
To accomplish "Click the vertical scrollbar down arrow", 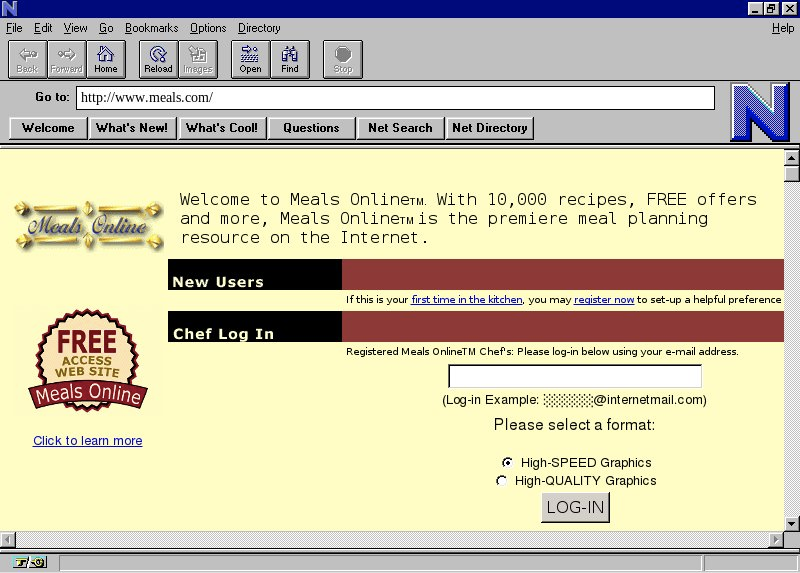I will tap(792, 523).
